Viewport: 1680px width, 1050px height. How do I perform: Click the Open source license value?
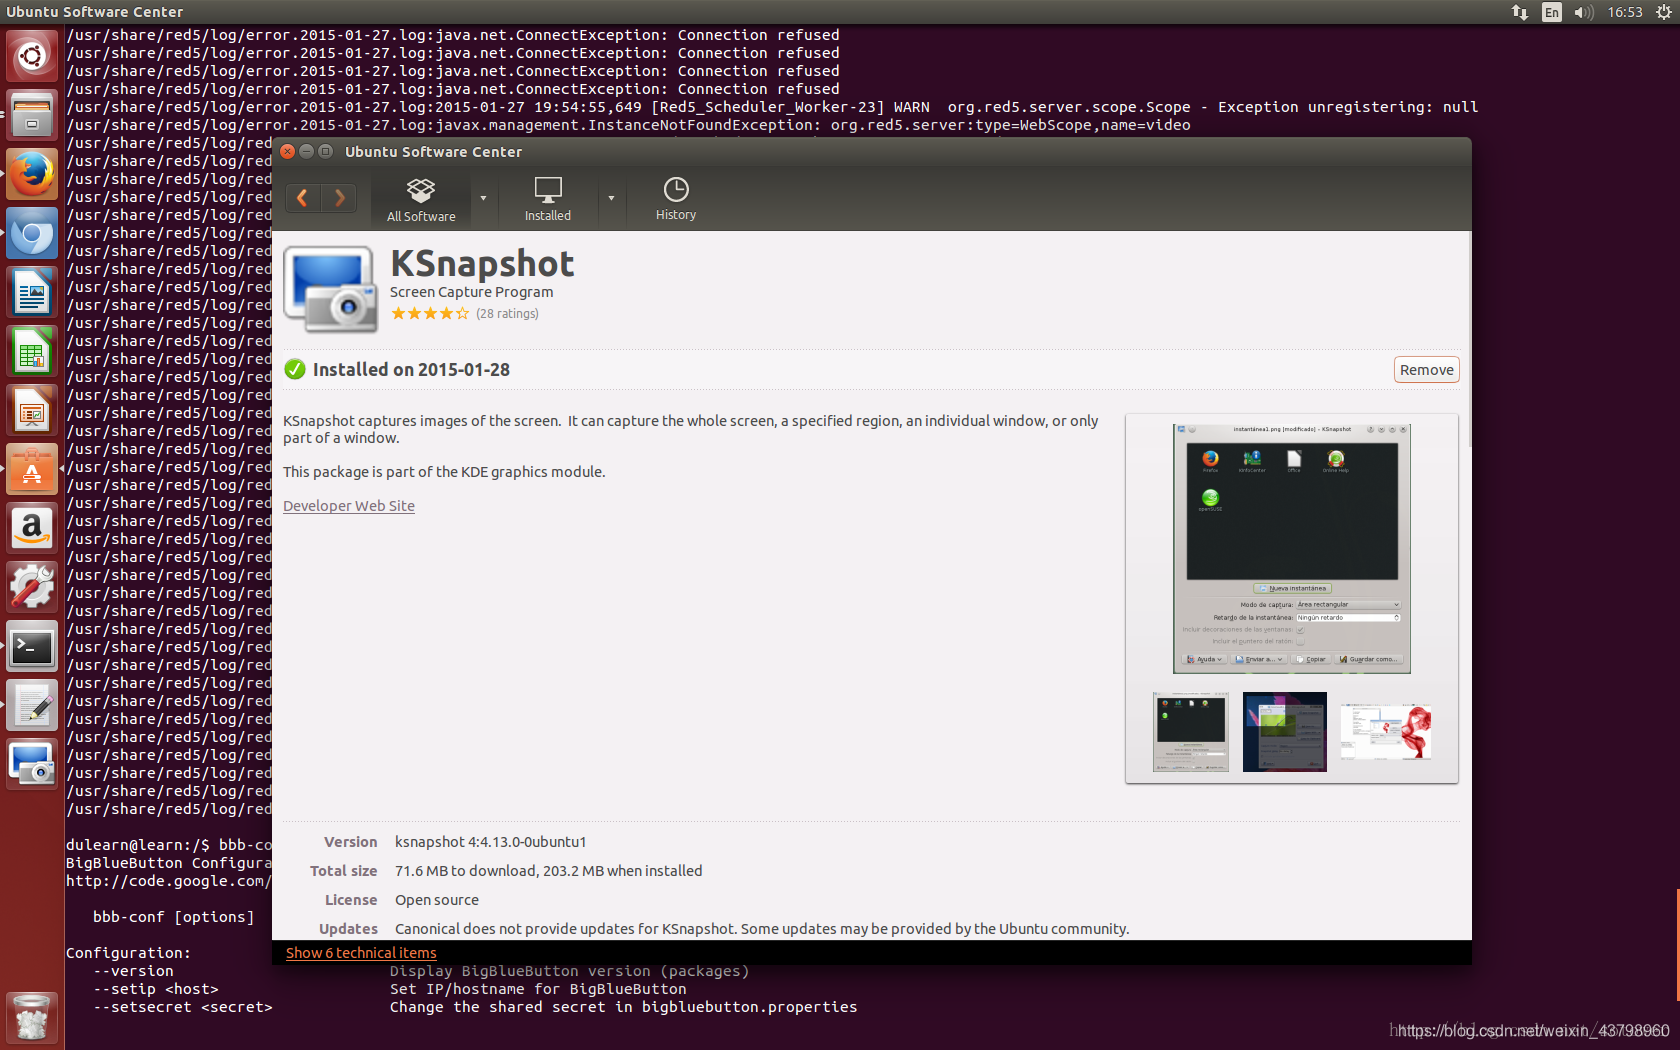[x=437, y=900]
